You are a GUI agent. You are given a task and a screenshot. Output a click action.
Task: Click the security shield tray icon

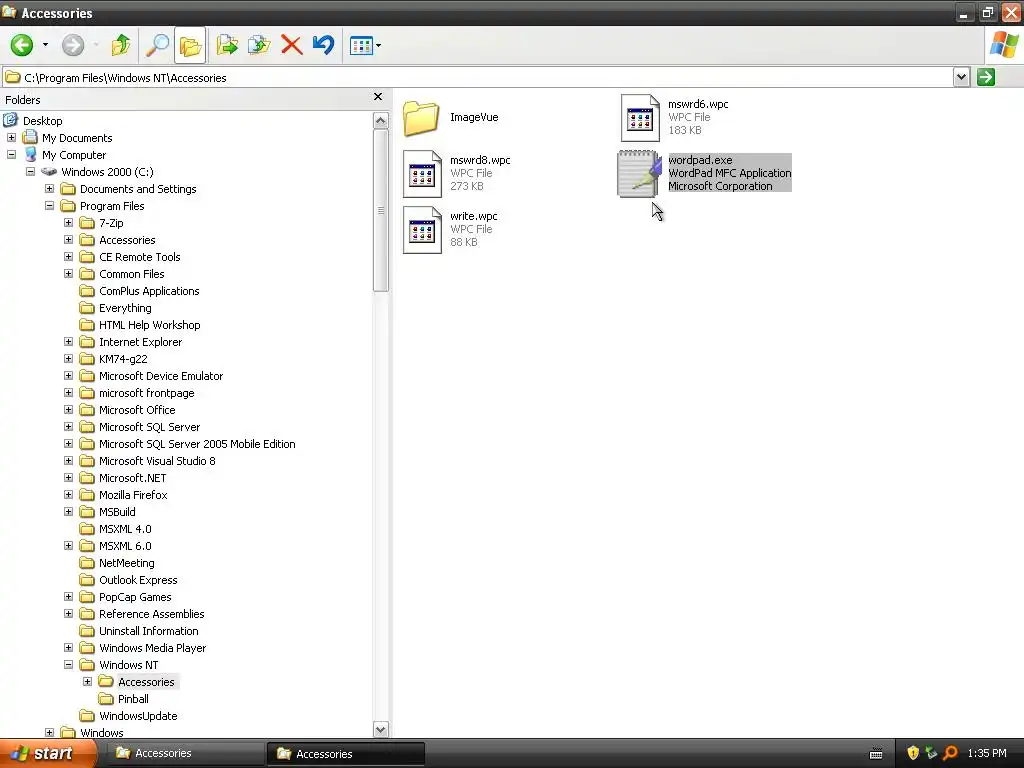[913, 754]
